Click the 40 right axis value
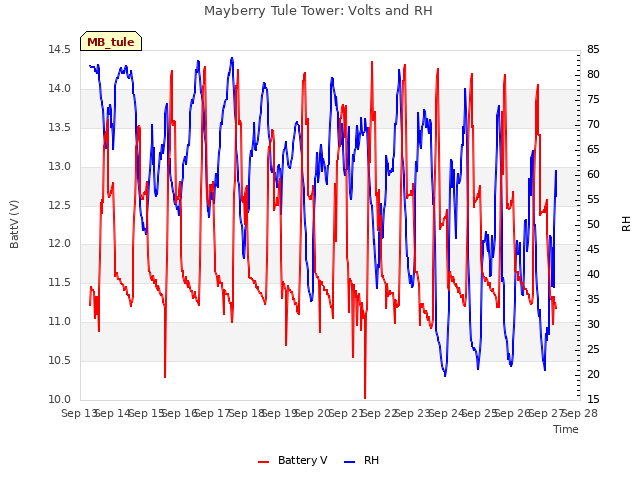Image resolution: width=640 pixels, height=480 pixels. [x=593, y=274]
